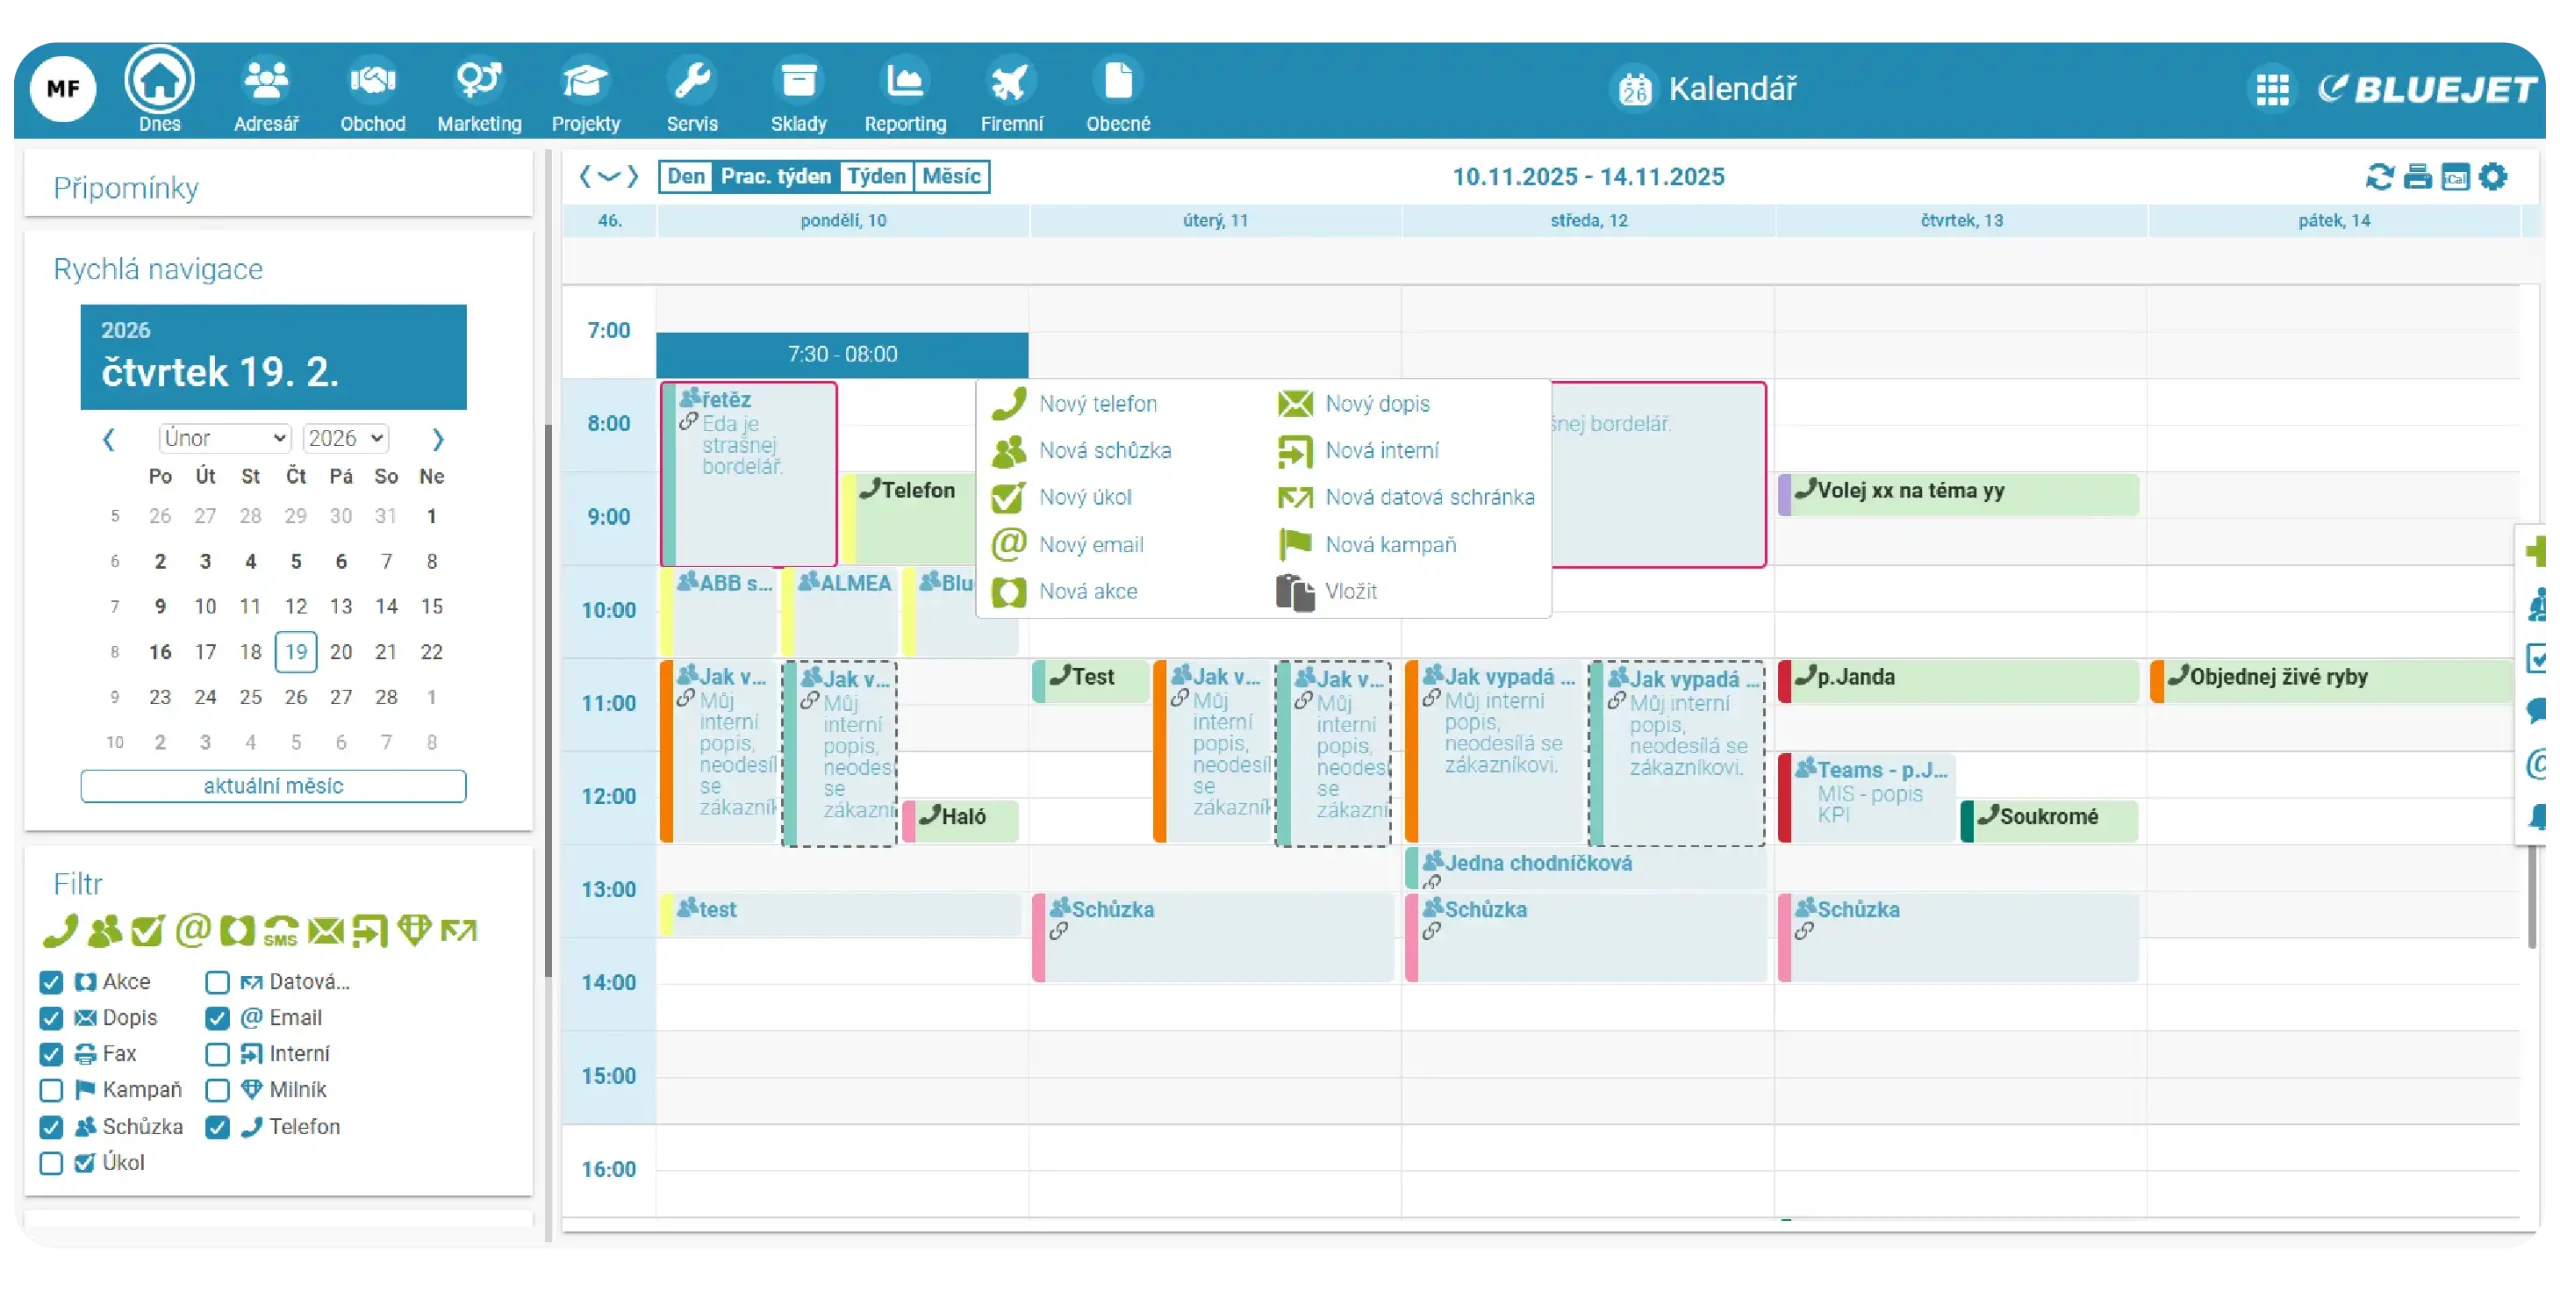
Task: Click the calendar date-range down chevron
Action: point(609,177)
